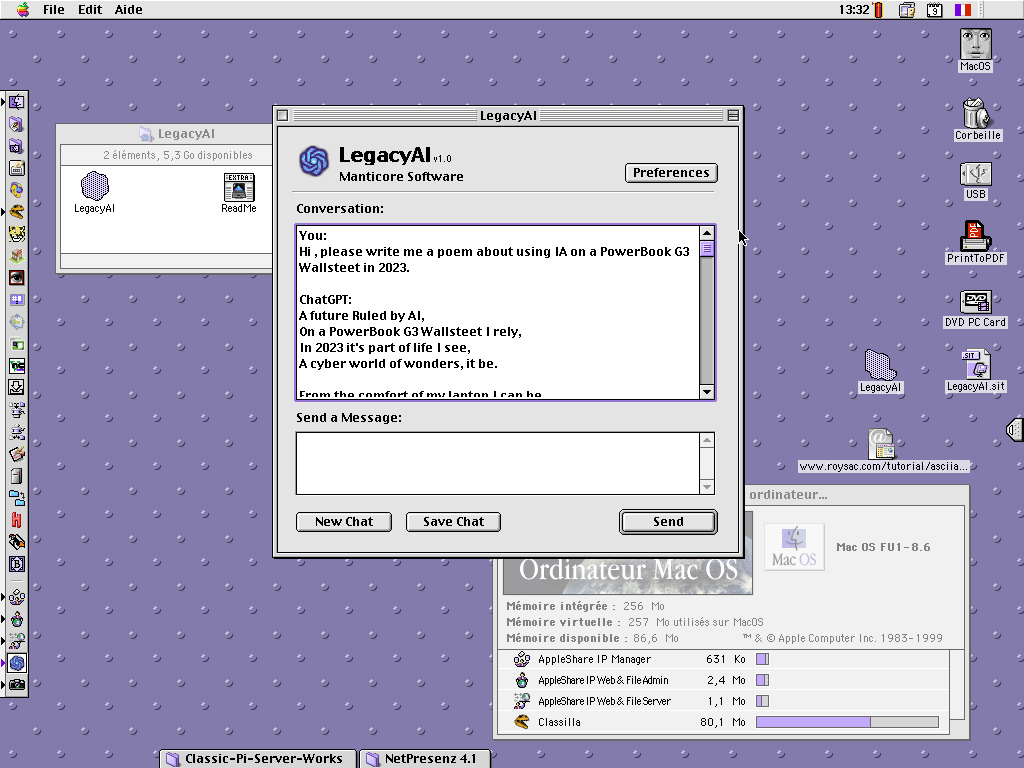Click the calendar icon in menu bar

point(935,10)
